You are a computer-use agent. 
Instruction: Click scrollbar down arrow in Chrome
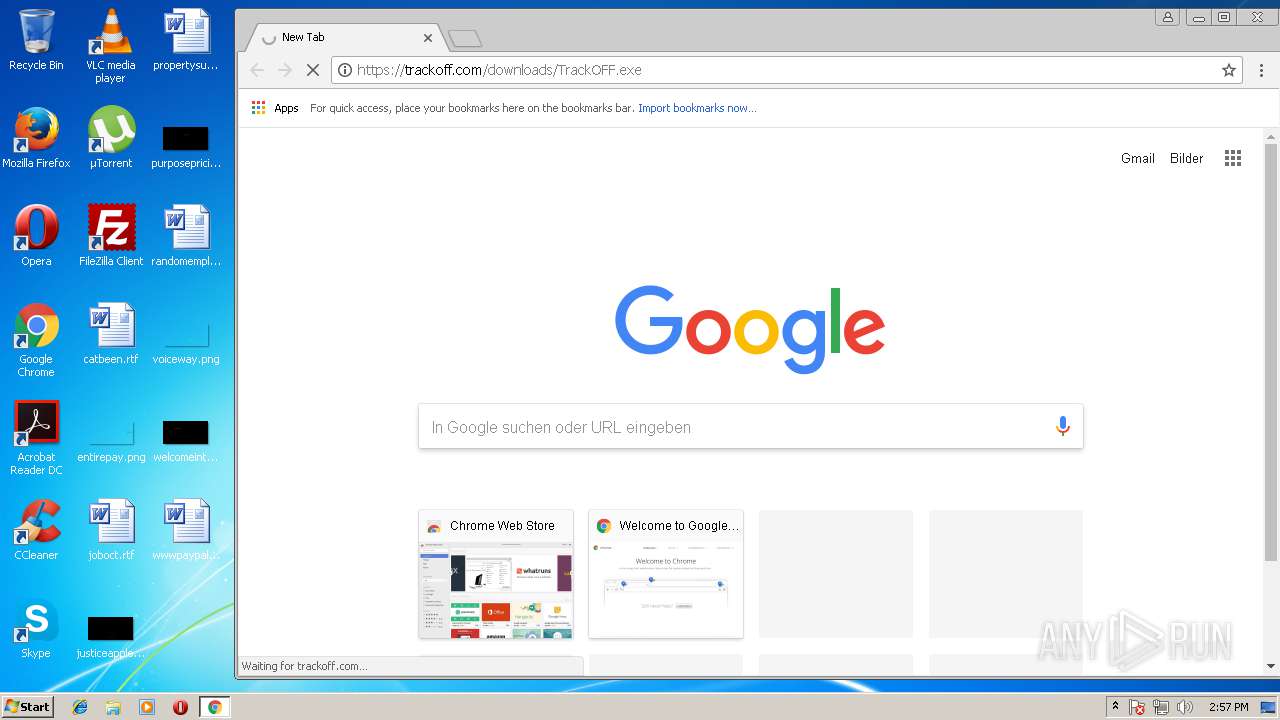(x=1271, y=666)
